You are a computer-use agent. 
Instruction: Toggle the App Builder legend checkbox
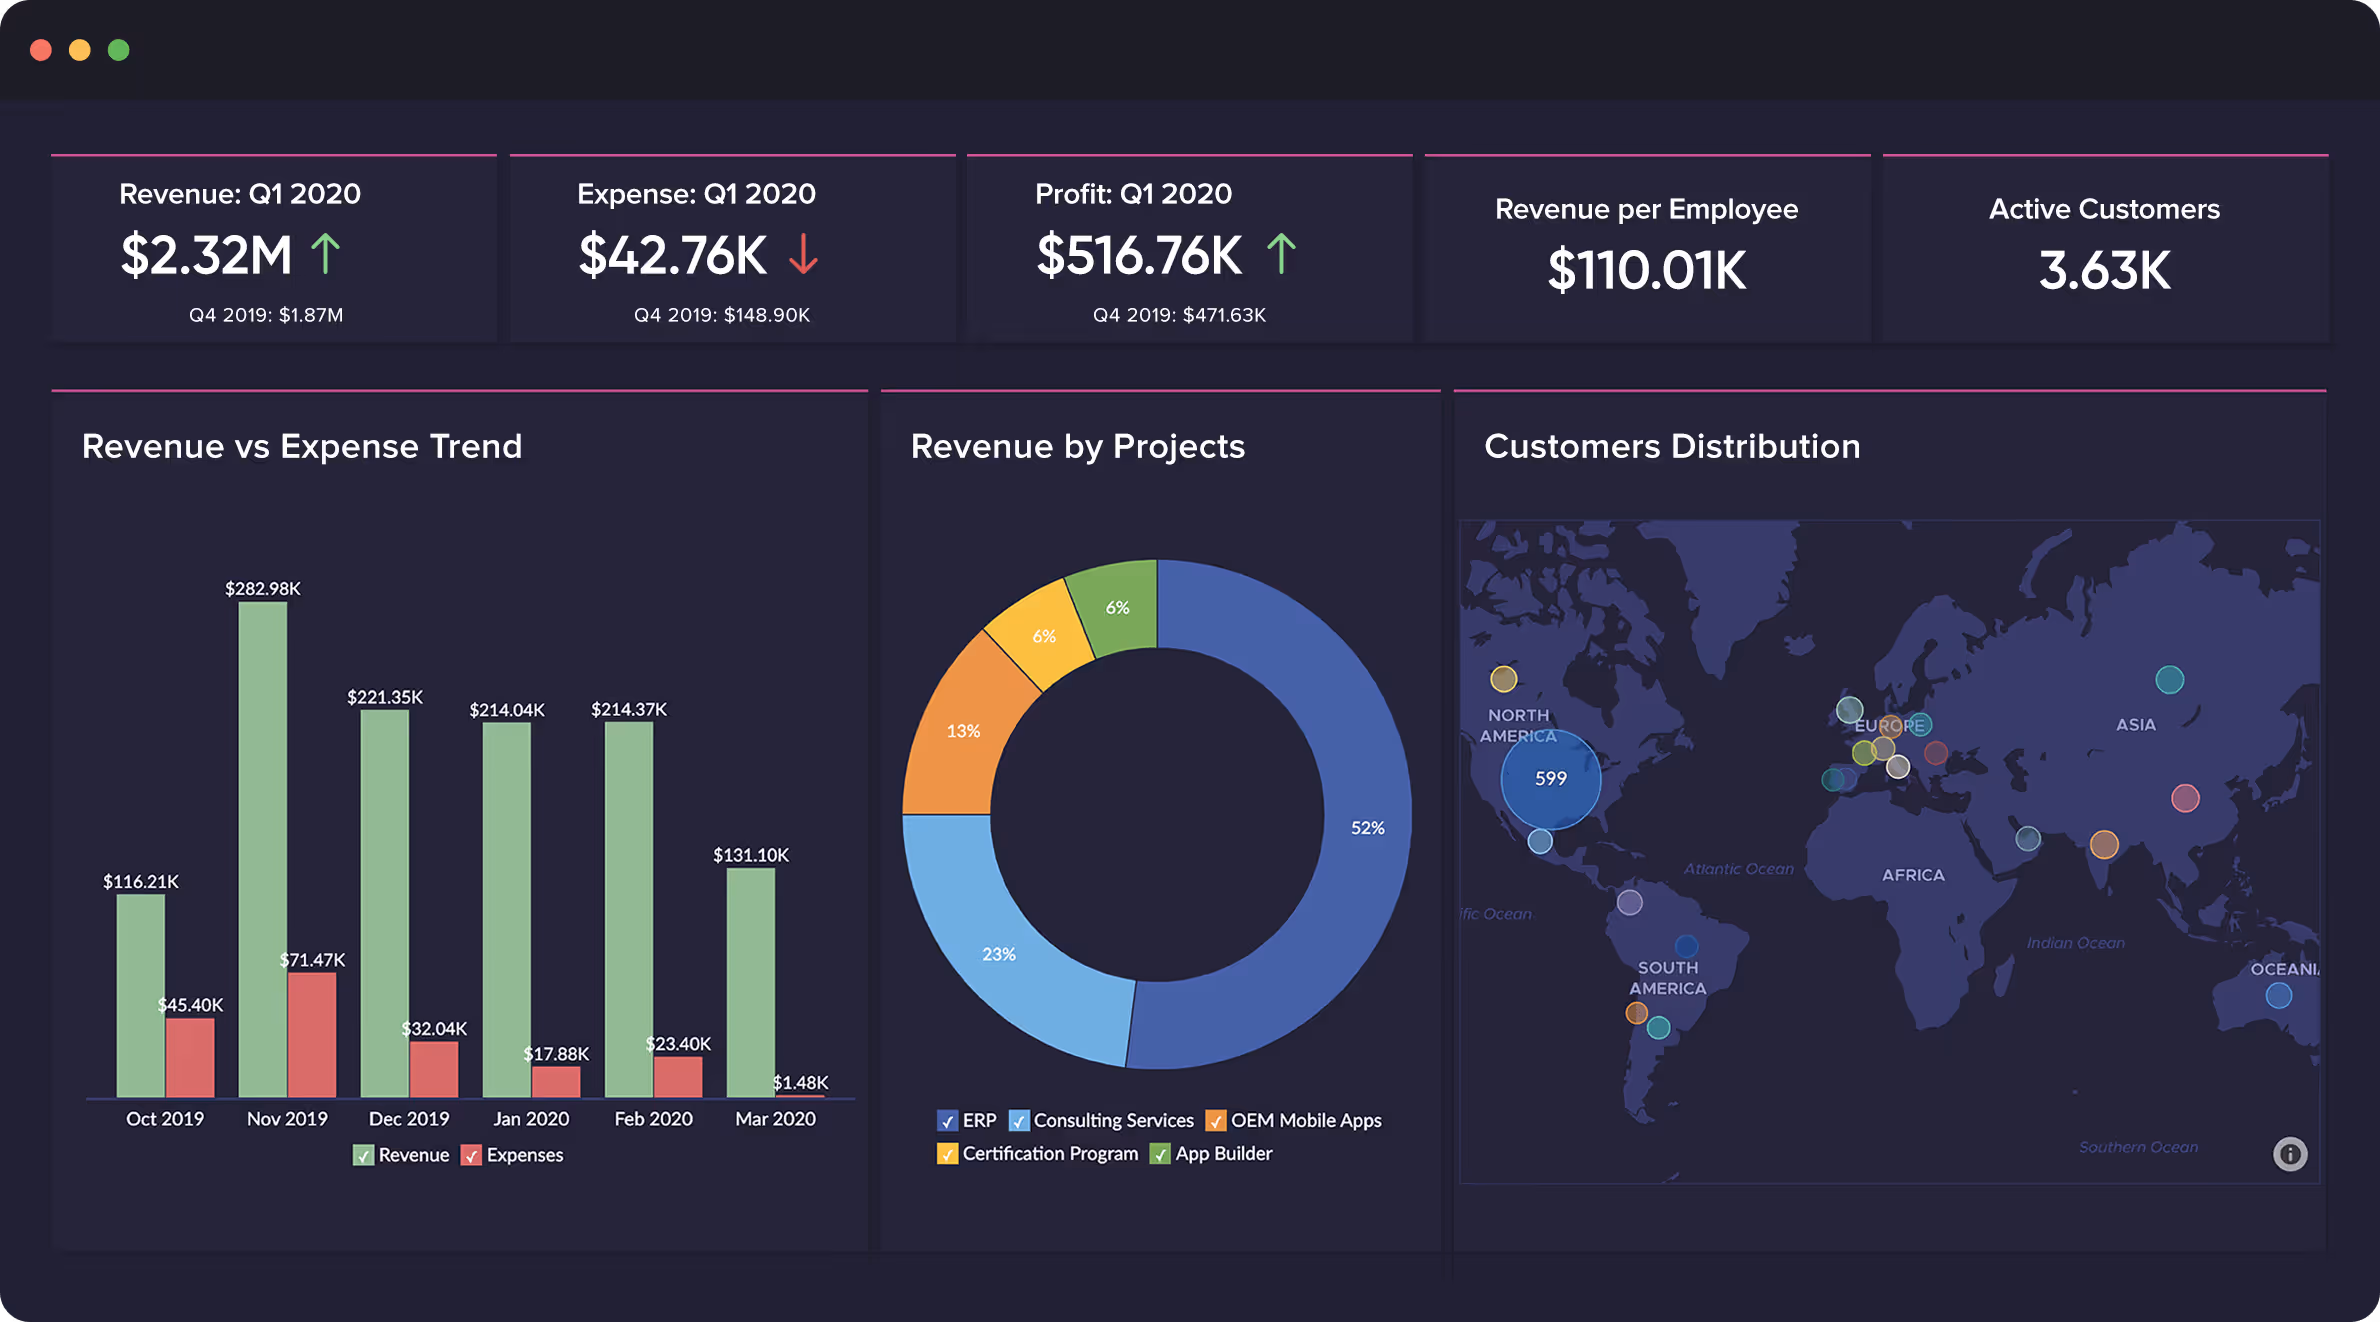click(1160, 1154)
